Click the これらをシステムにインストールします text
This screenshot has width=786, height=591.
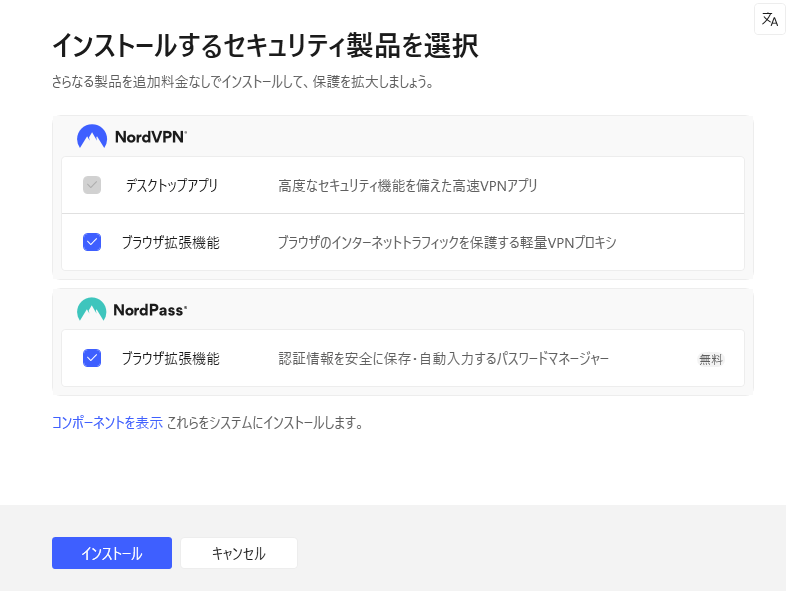click(x=264, y=423)
